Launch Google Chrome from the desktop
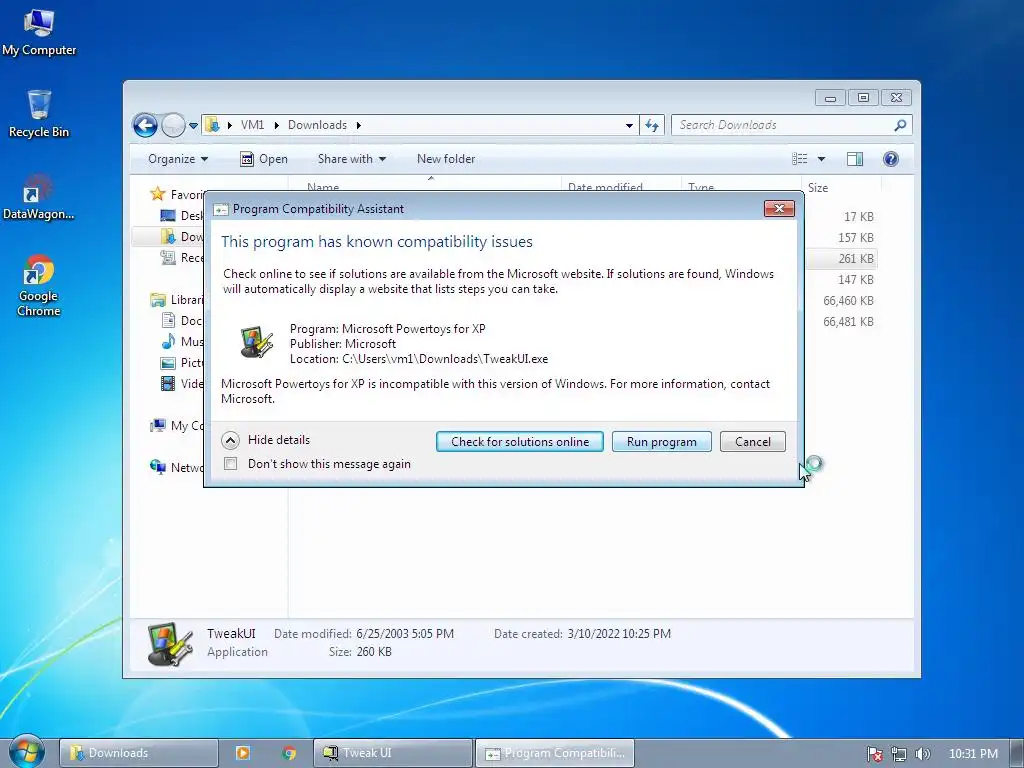This screenshot has height=768, width=1024. (x=39, y=285)
